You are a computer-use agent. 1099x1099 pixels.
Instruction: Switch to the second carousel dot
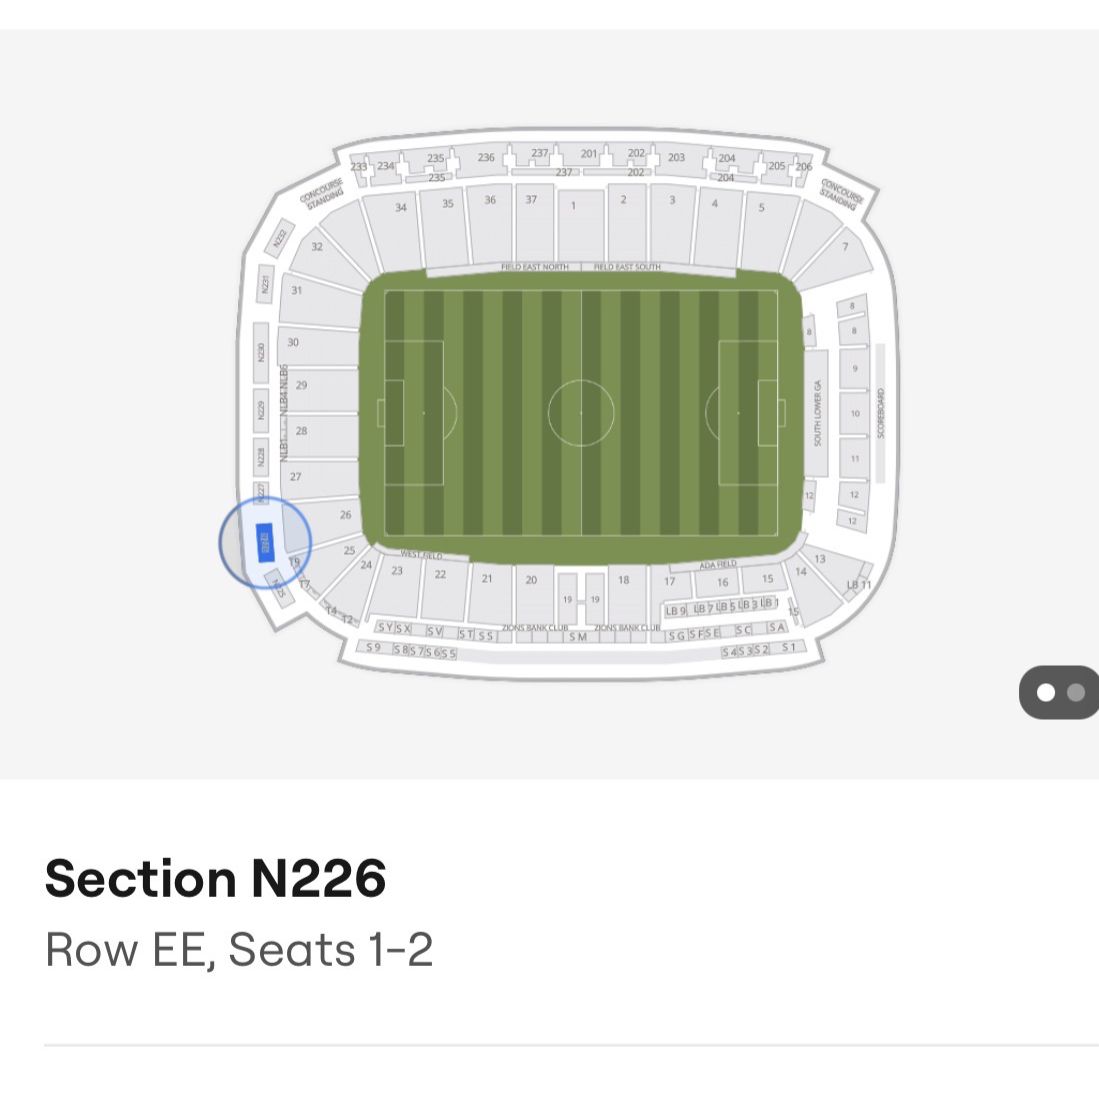coord(1076,692)
